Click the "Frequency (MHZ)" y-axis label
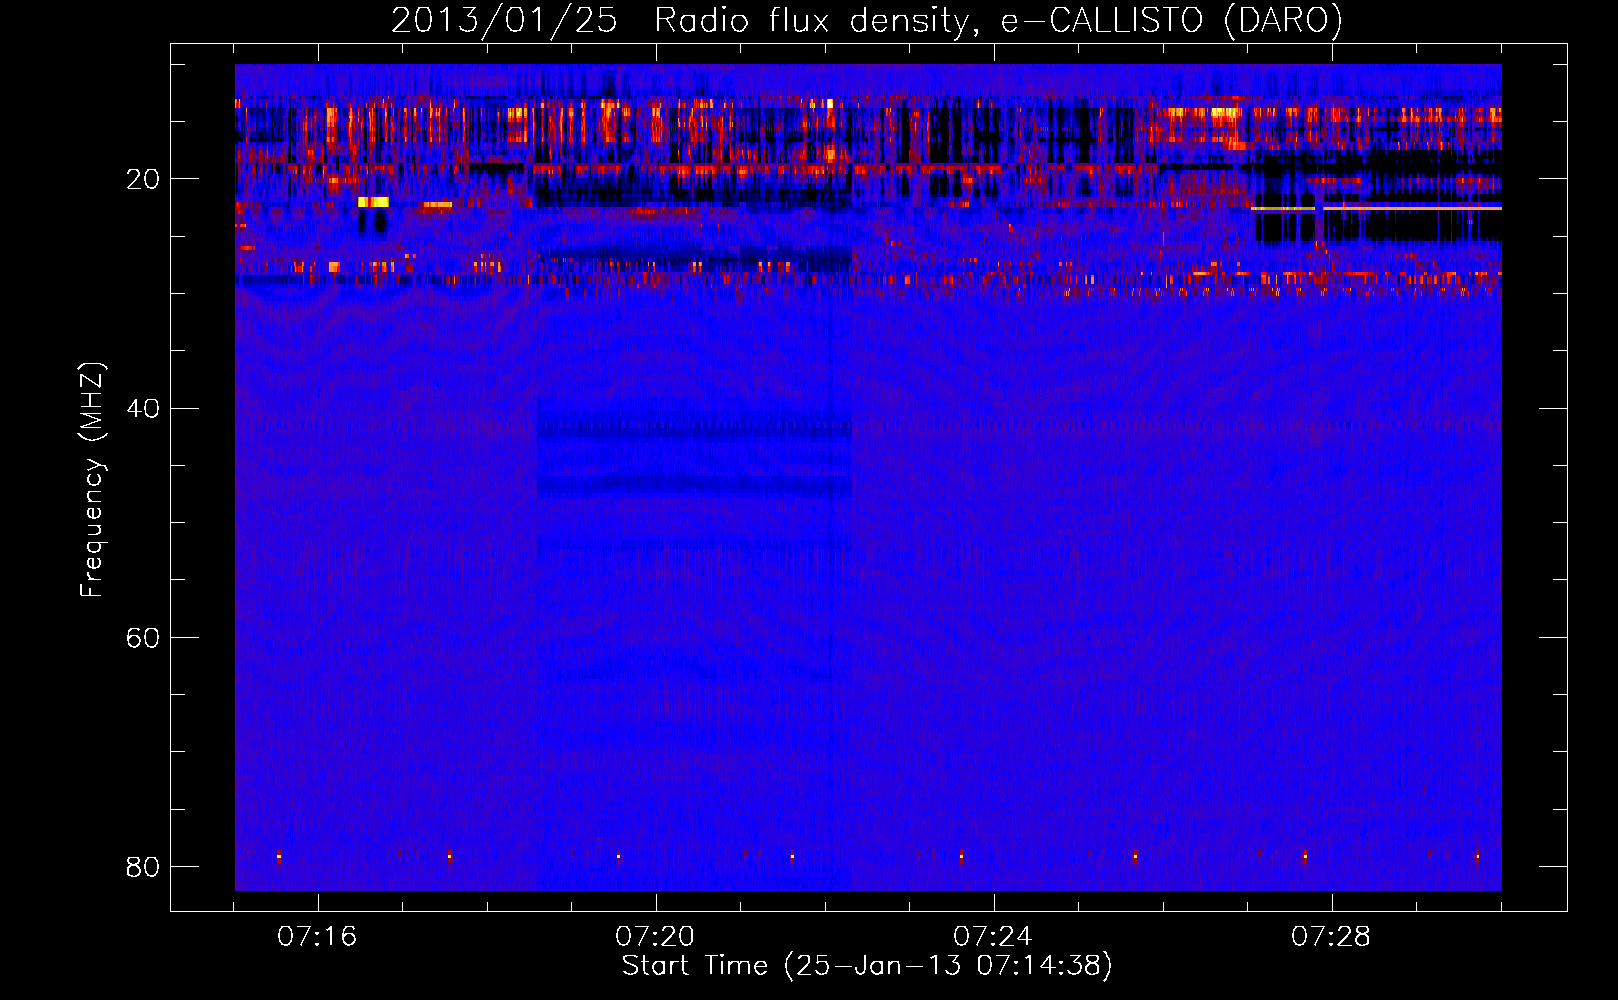This screenshot has height=1000, width=1618. tap(92, 480)
